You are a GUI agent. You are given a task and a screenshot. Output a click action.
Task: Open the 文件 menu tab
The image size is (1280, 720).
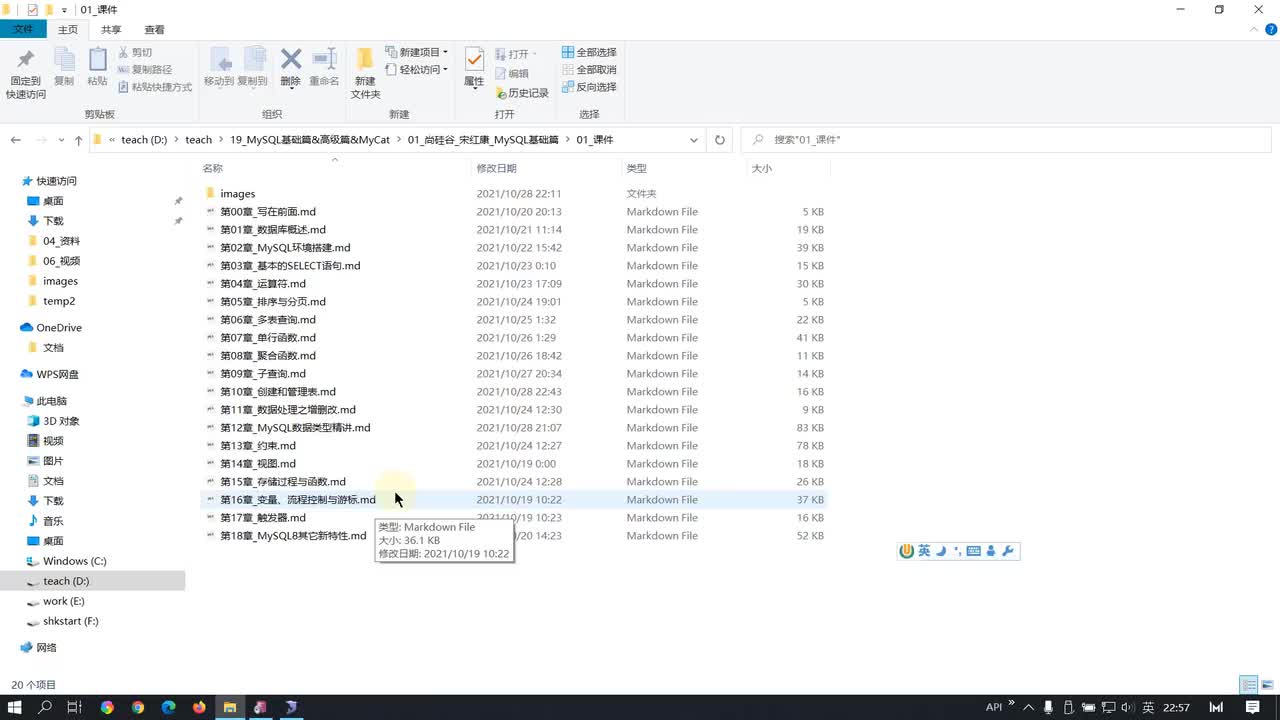23,30
